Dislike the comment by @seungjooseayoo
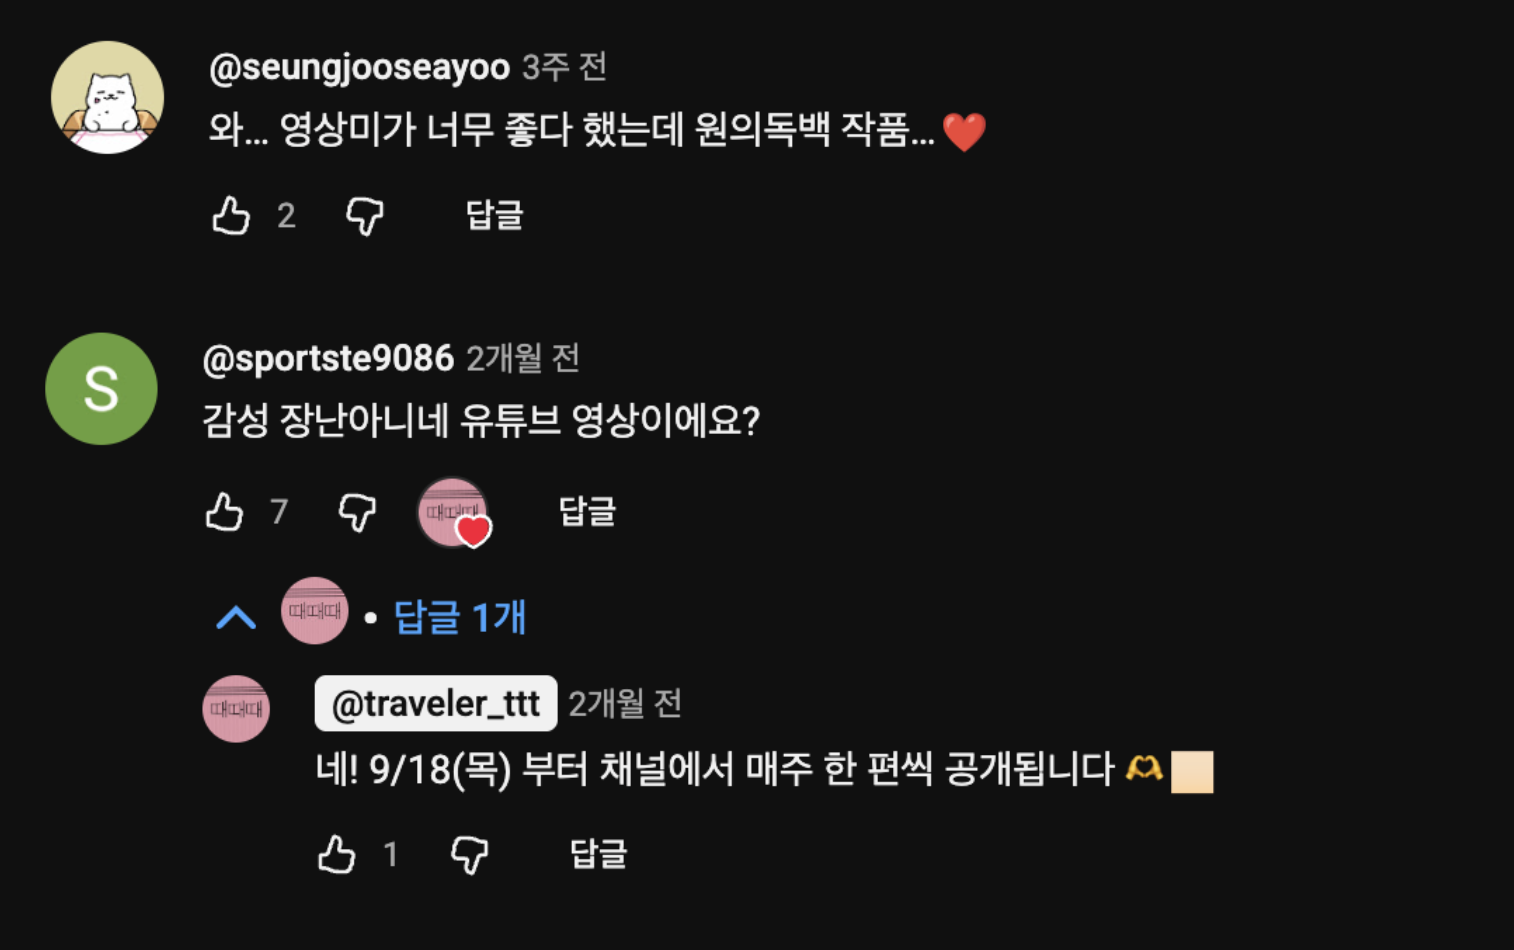This screenshot has width=1514, height=950. (x=364, y=215)
